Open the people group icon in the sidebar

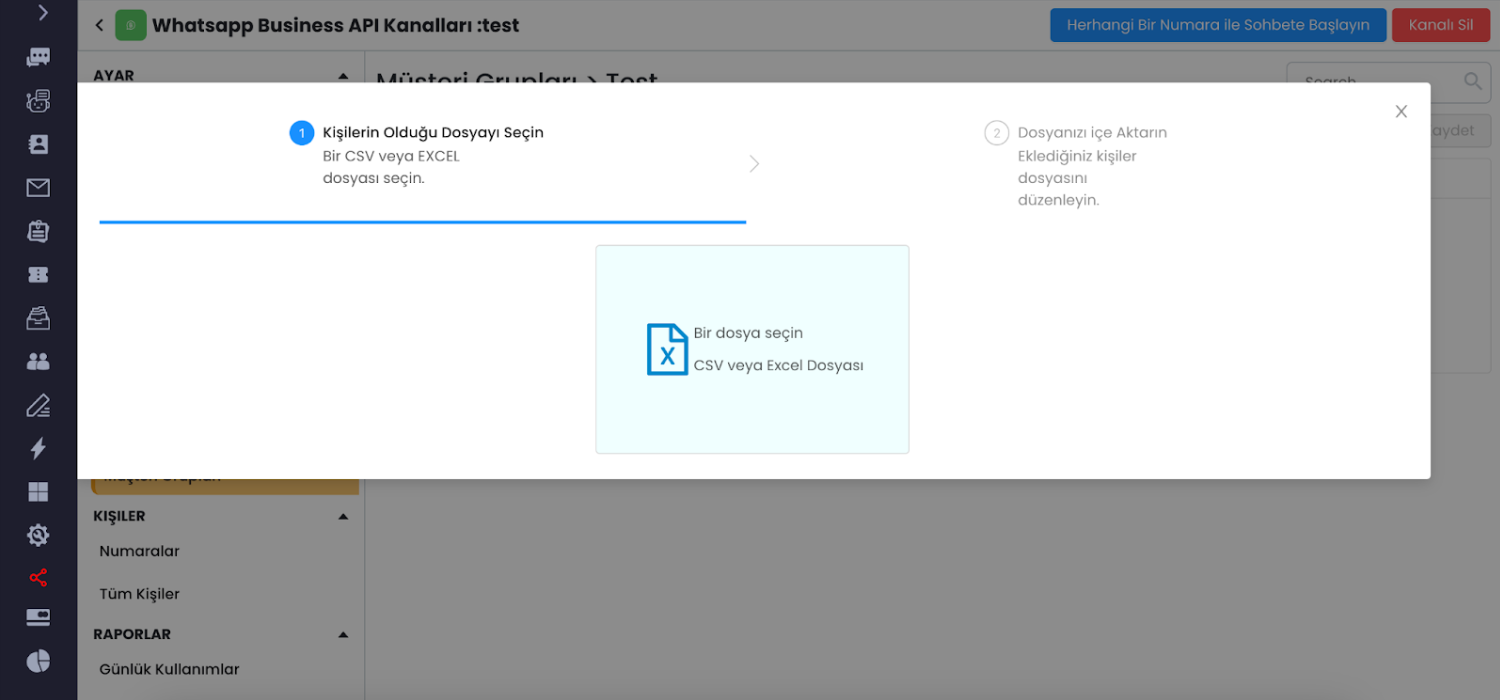(x=38, y=361)
